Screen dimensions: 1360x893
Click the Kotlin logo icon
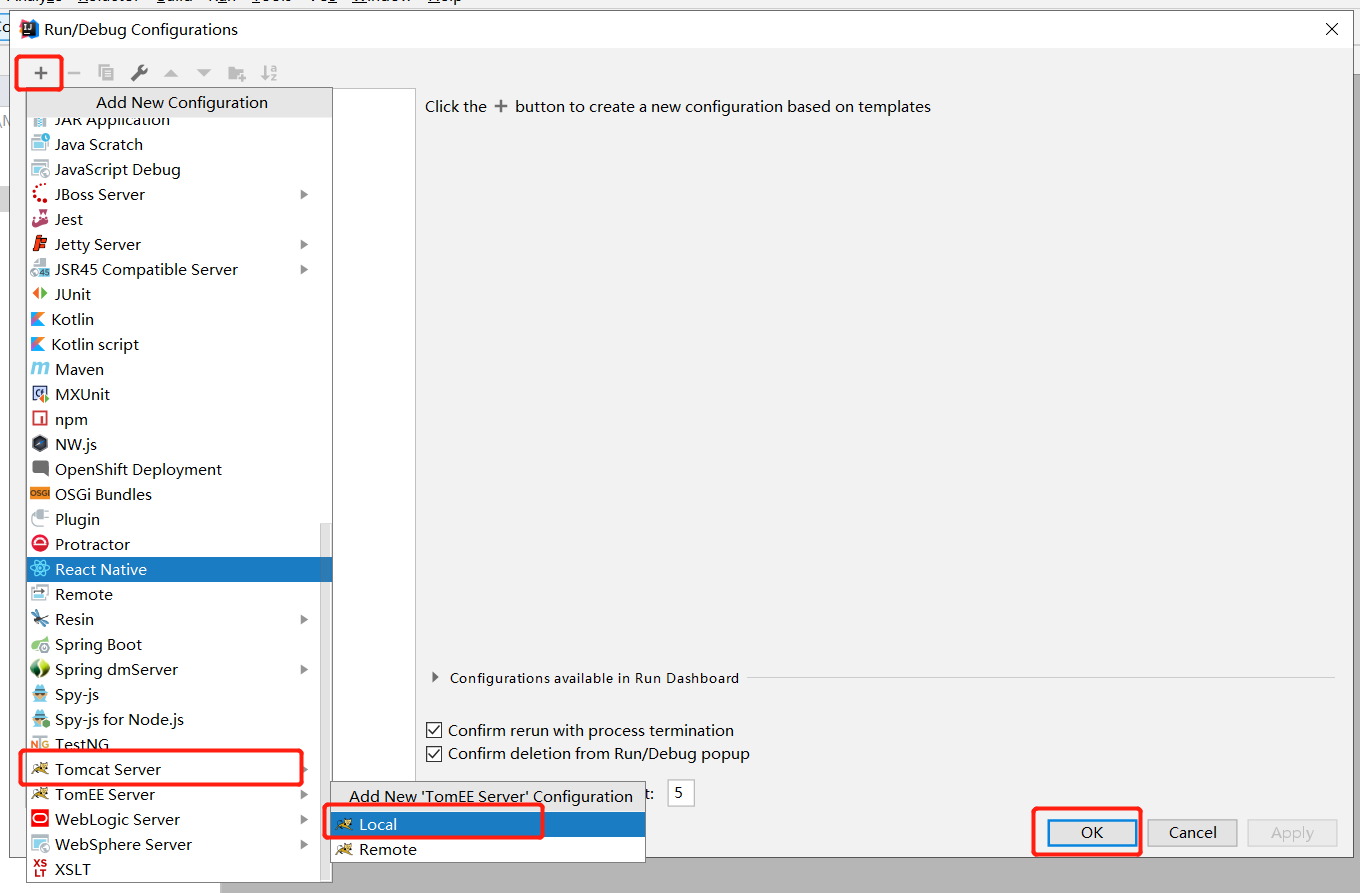pyautogui.click(x=38, y=319)
